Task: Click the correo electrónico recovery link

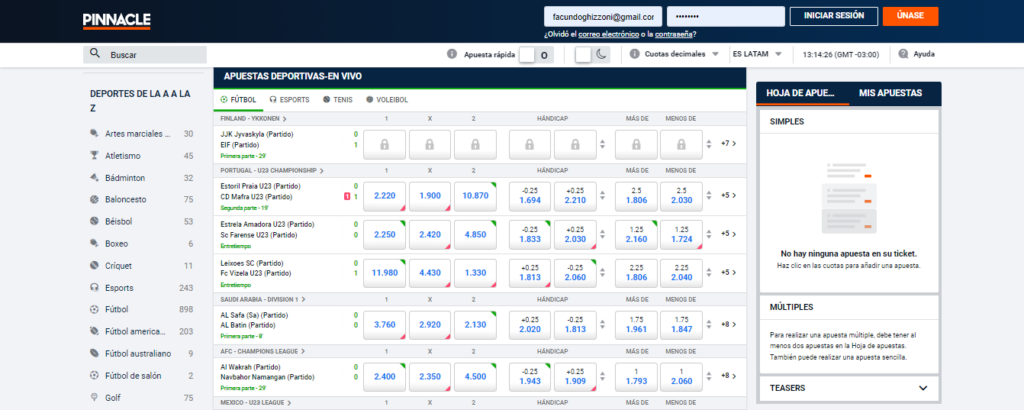Action: [608, 35]
